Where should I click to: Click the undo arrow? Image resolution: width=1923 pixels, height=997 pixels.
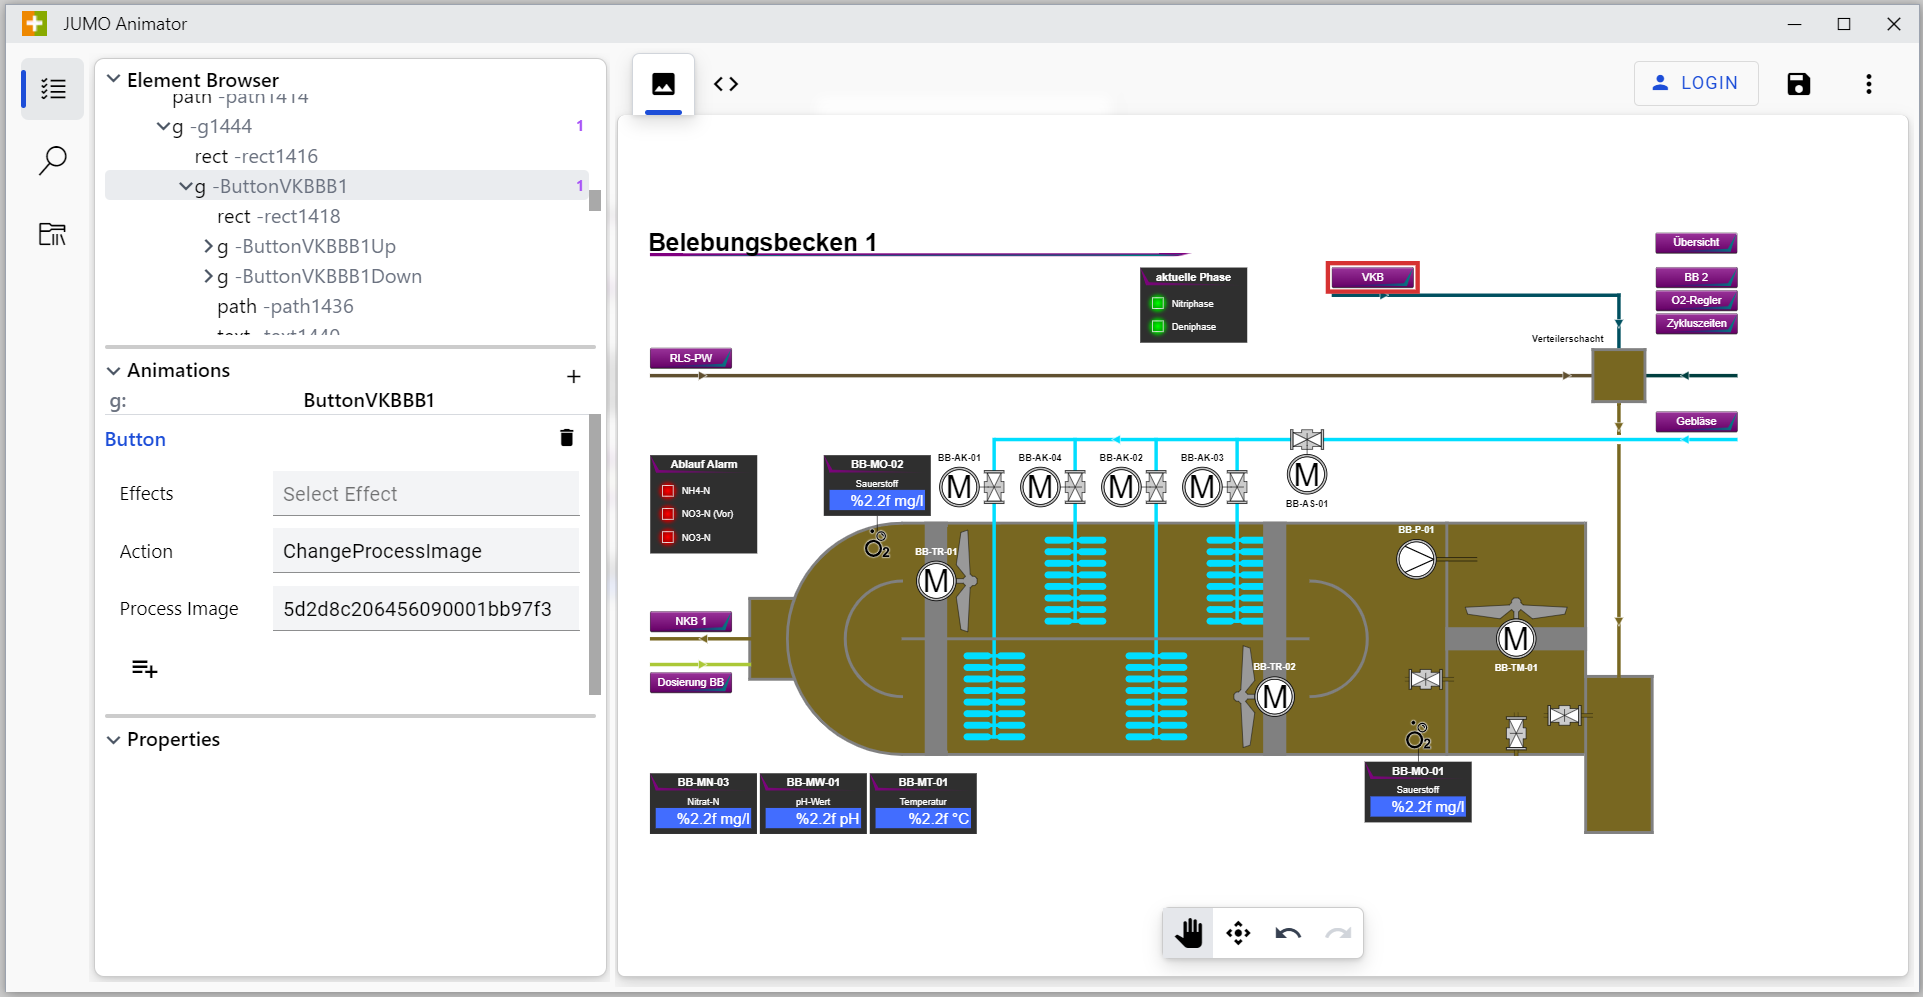tap(1288, 933)
